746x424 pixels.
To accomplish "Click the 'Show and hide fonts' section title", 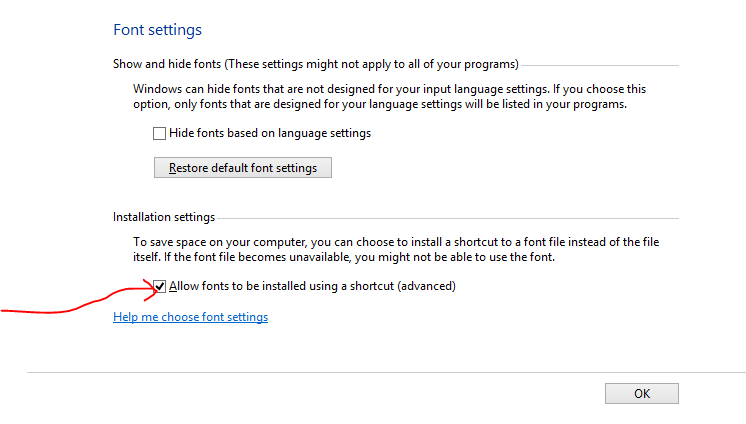I will 167,64.
